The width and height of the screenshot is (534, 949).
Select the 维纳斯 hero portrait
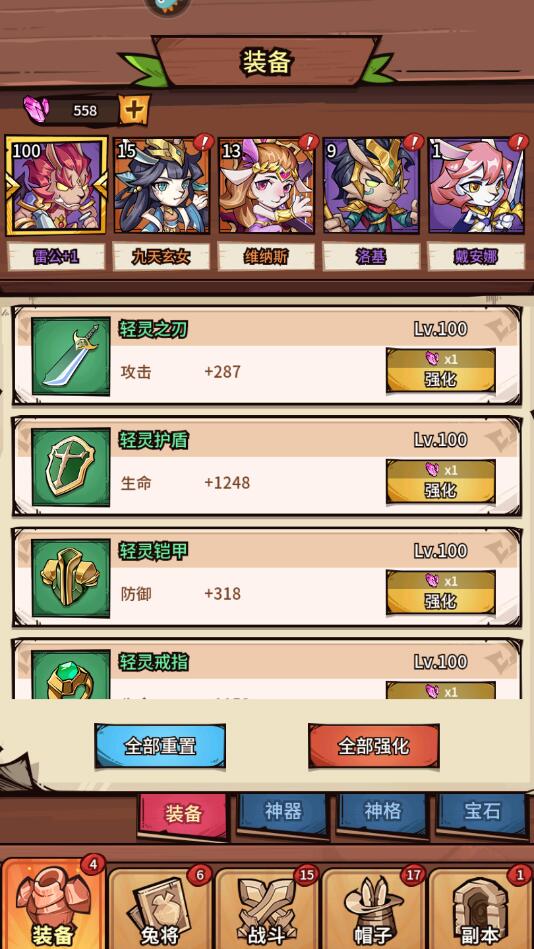coord(266,186)
